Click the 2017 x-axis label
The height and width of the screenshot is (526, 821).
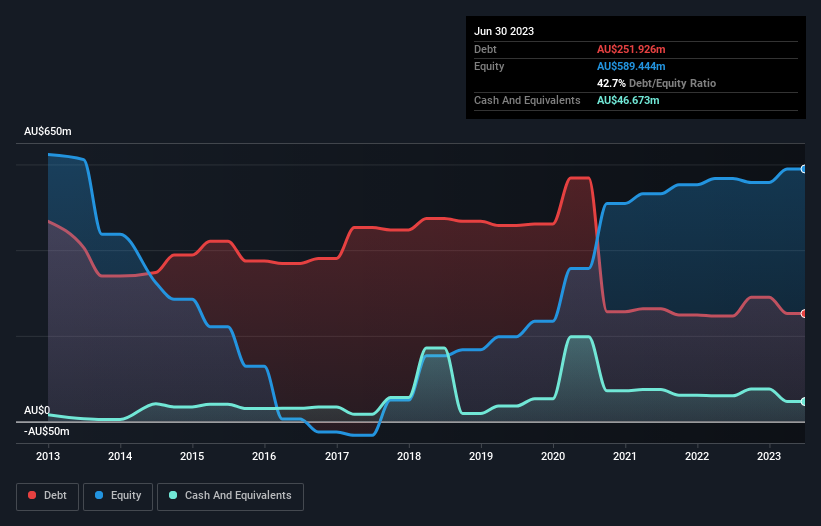point(337,456)
